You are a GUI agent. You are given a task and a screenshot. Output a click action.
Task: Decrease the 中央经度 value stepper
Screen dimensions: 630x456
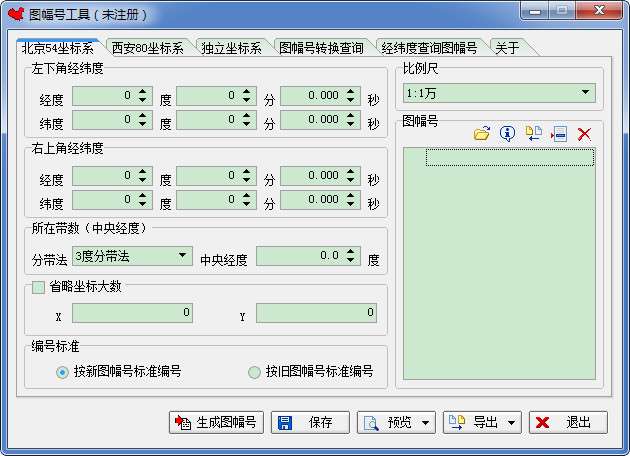coord(351,260)
